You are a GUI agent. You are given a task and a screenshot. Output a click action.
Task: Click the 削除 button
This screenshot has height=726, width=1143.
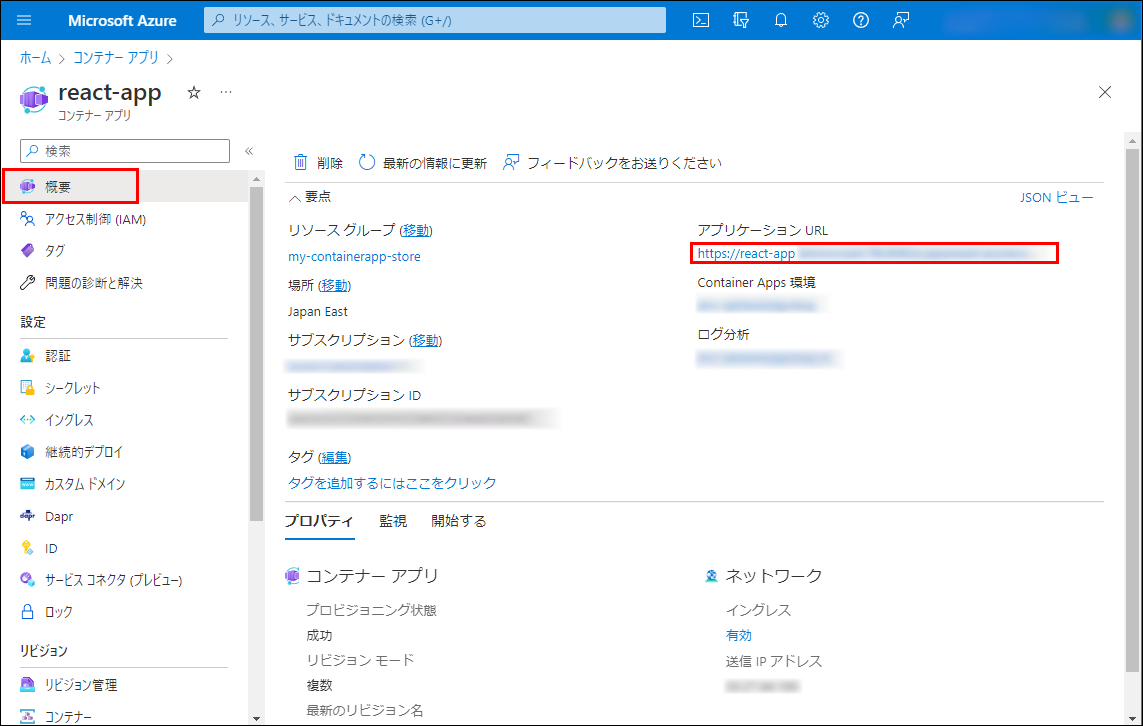(x=318, y=163)
